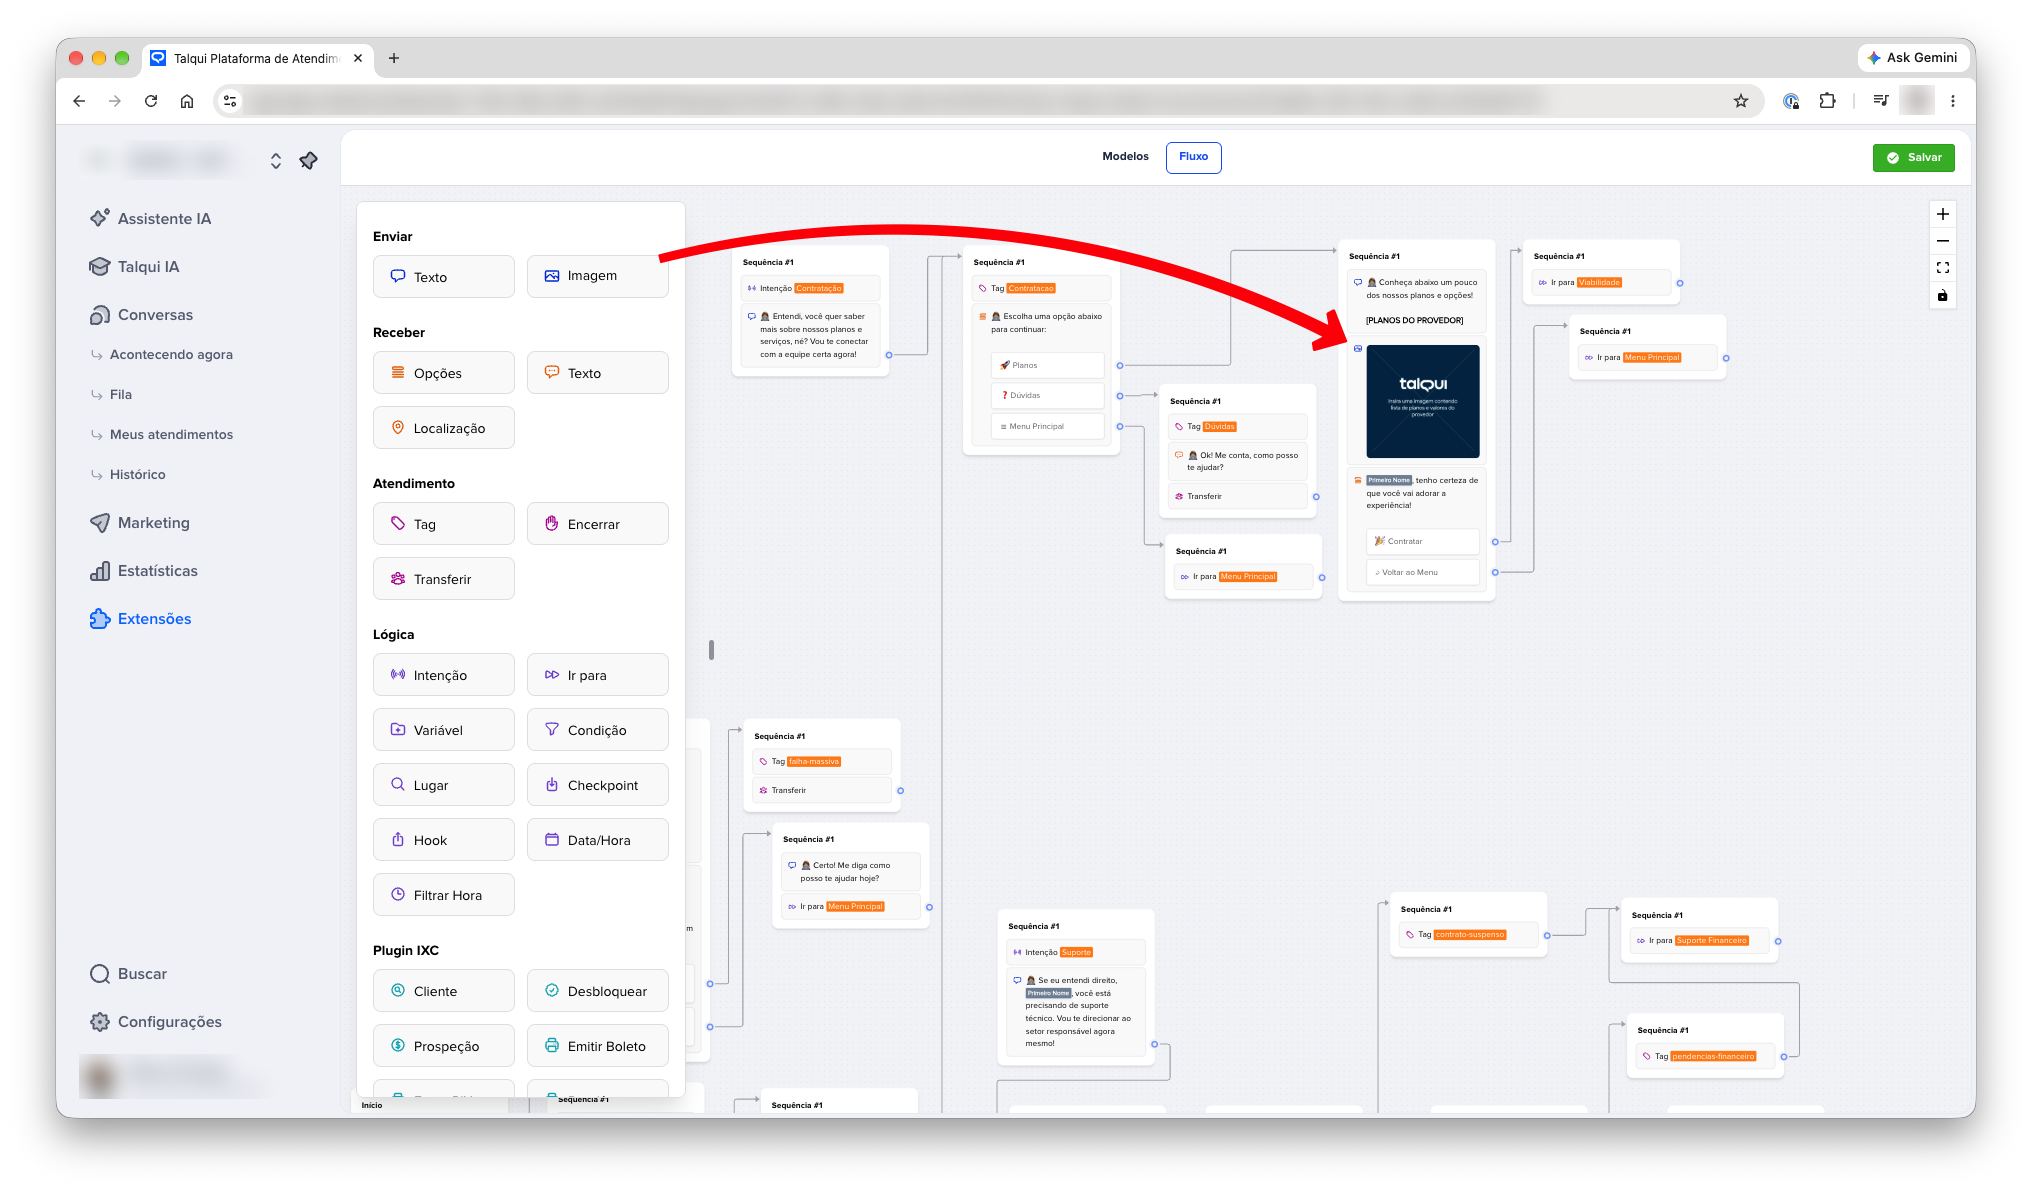The height and width of the screenshot is (1192, 2032).
Task: Fit flow canvas to view
Action: [1942, 268]
